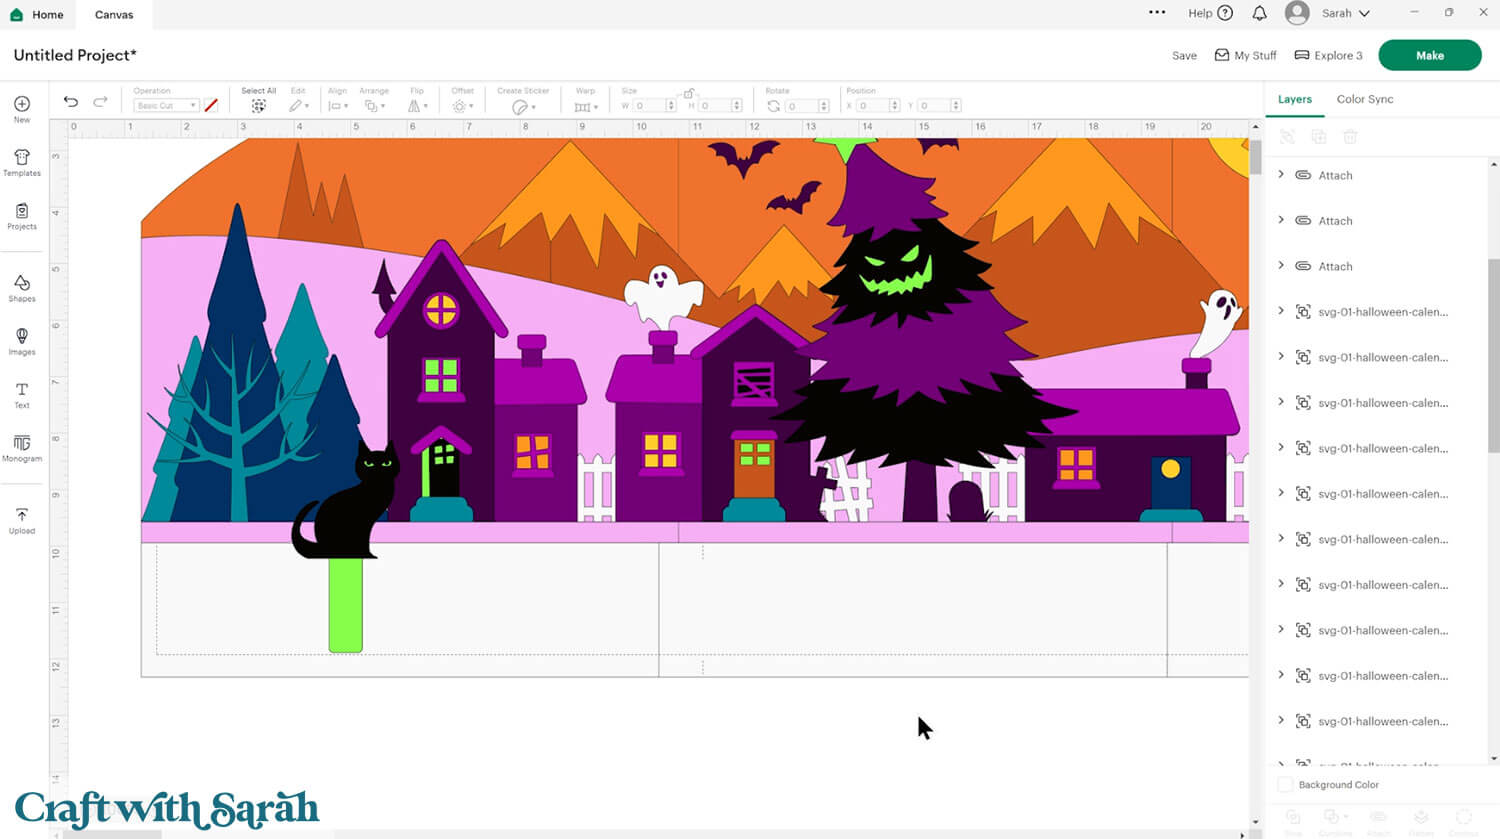Open the notifications bell
Viewport: 1500px width, 839px height.
1259,13
